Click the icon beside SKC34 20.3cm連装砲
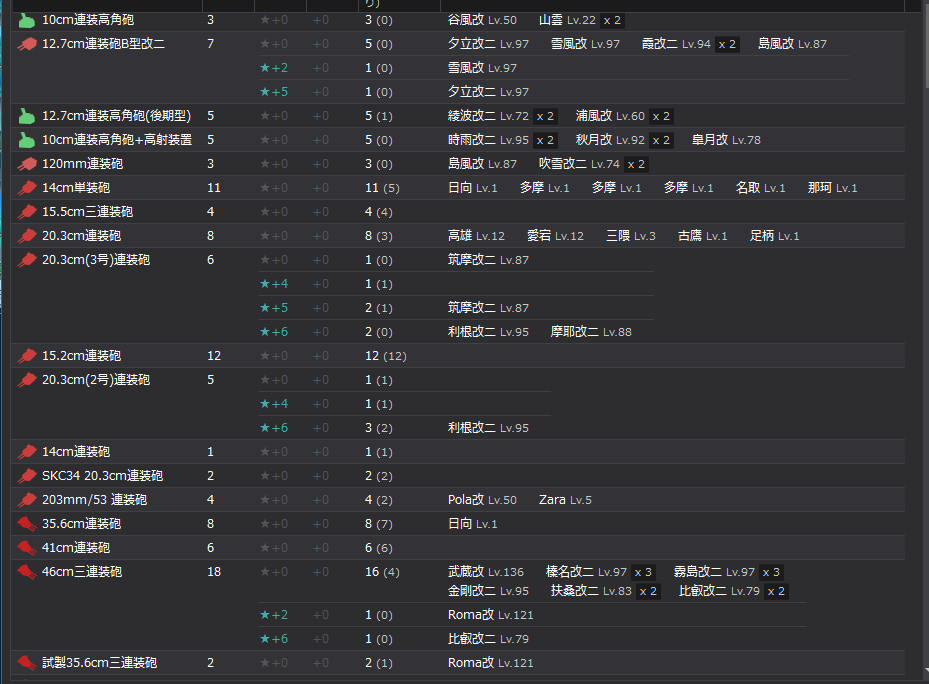Screen dimensions: 929x684 (x=27, y=476)
